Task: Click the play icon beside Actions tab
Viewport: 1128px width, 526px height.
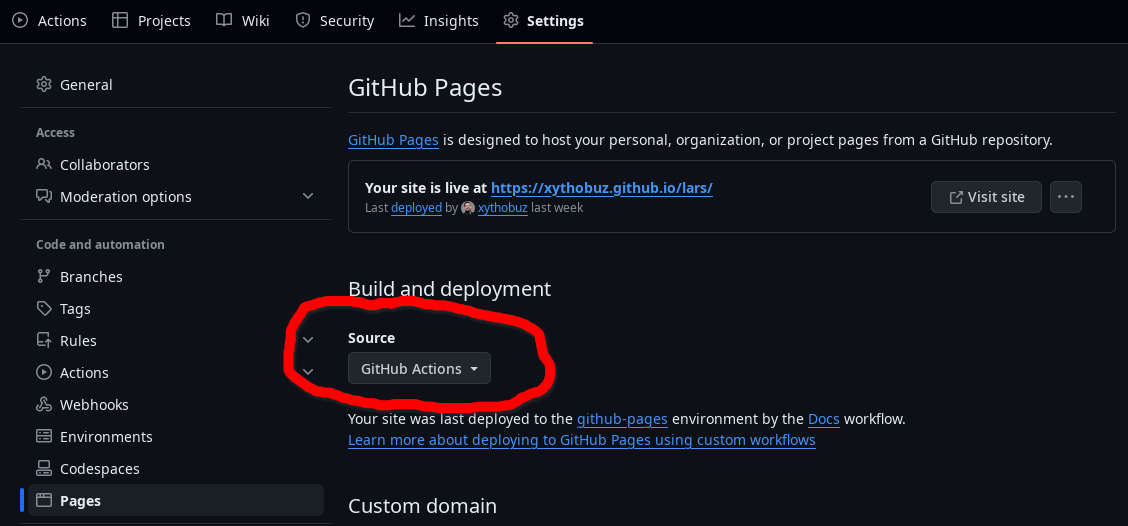Action: pos(20,20)
